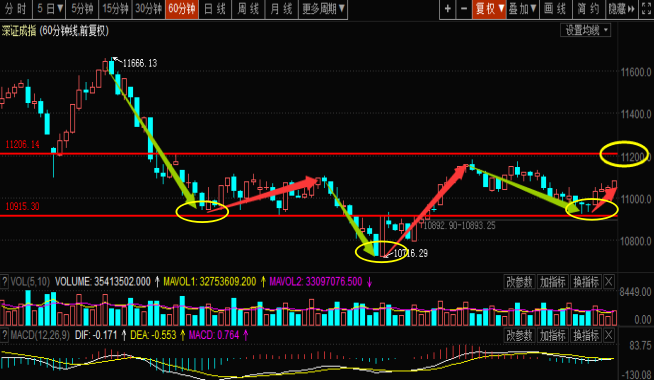Open MACD indicator help question mark
The height and width of the screenshot is (380, 654).
pyautogui.click(x=4, y=335)
